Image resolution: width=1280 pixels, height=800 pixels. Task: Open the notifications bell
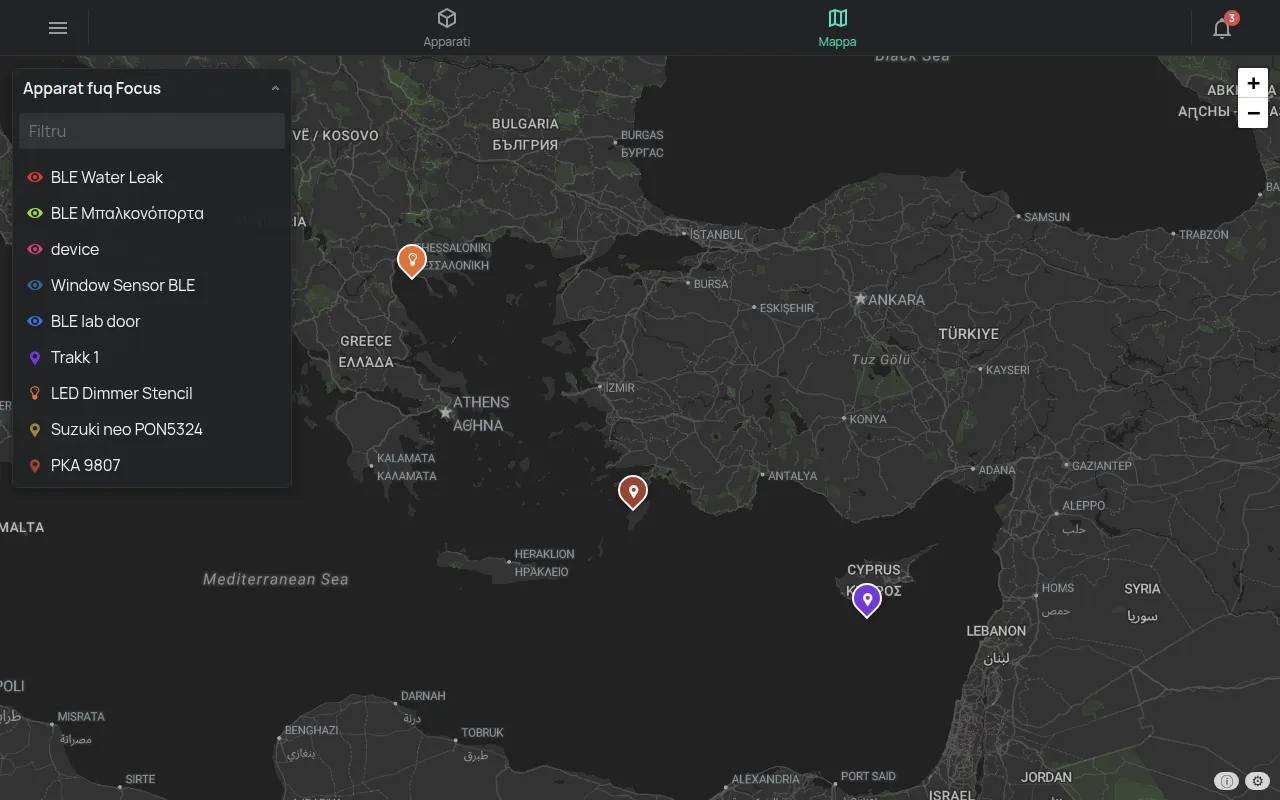[x=1222, y=28]
